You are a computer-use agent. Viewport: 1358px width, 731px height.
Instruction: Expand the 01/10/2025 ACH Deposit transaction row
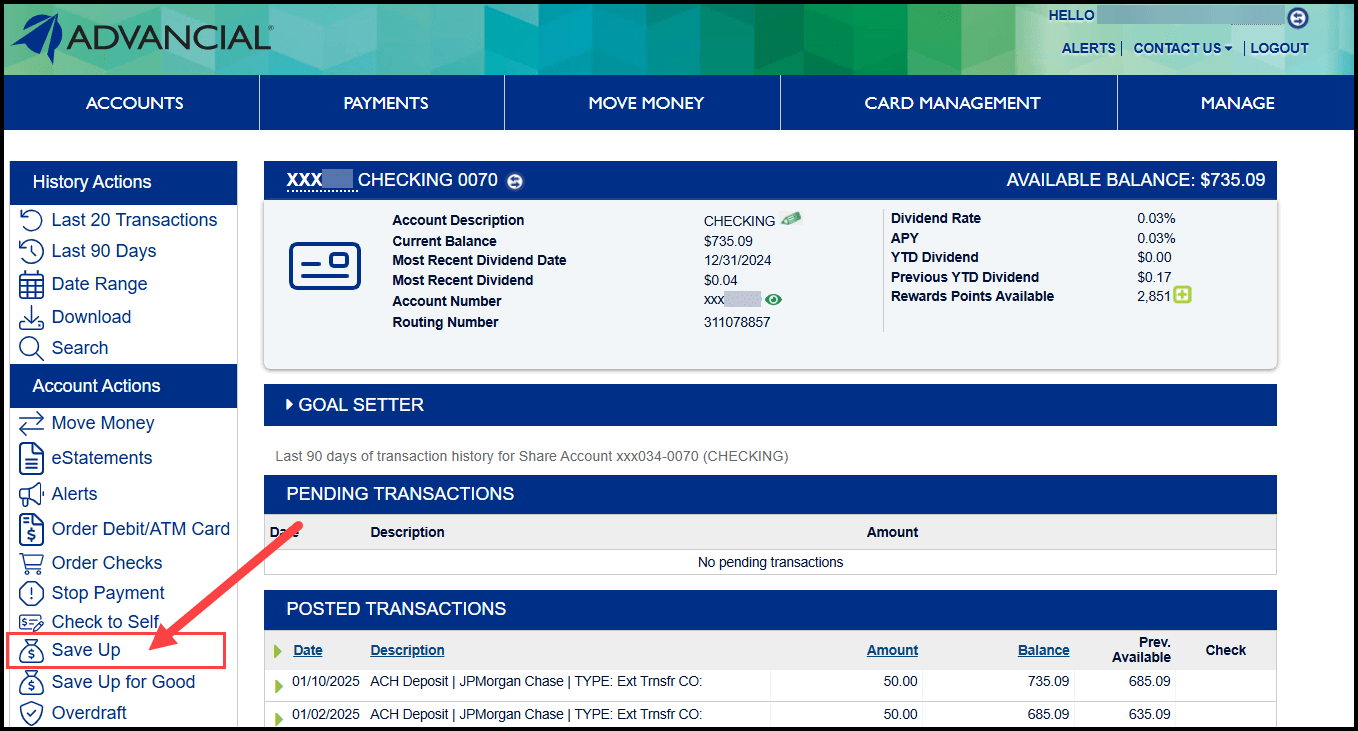tap(279, 685)
